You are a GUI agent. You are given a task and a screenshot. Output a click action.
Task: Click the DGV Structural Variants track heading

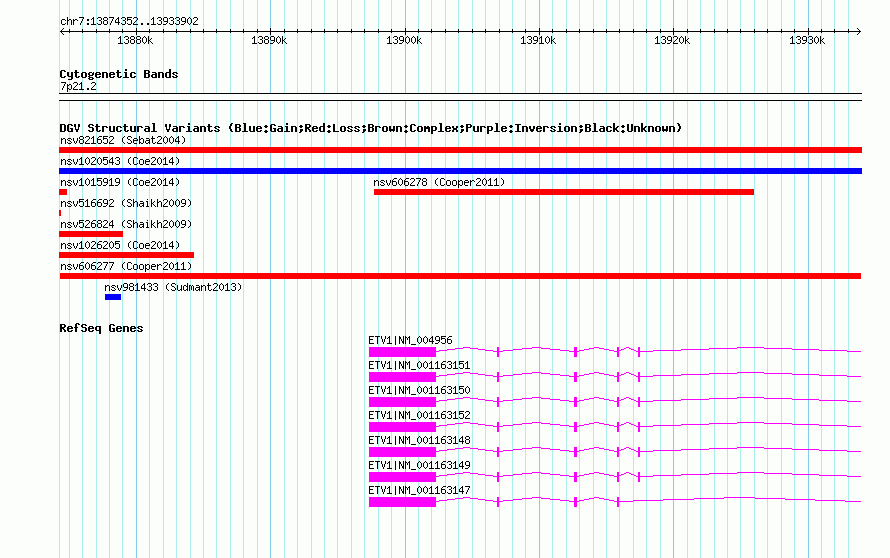pyautogui.click(x=371, y=128)
